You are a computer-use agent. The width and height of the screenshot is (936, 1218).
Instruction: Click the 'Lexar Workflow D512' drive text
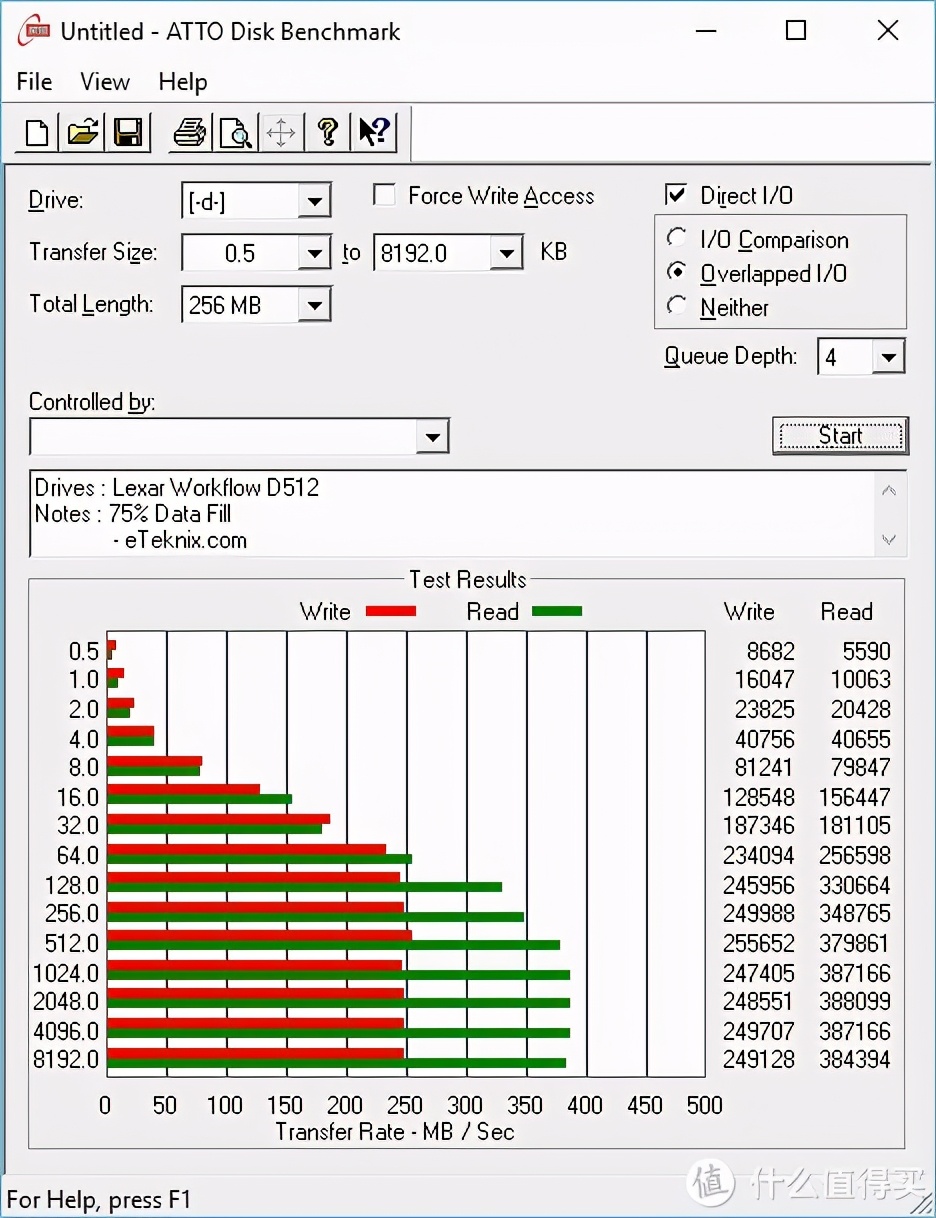click(216, 488)
